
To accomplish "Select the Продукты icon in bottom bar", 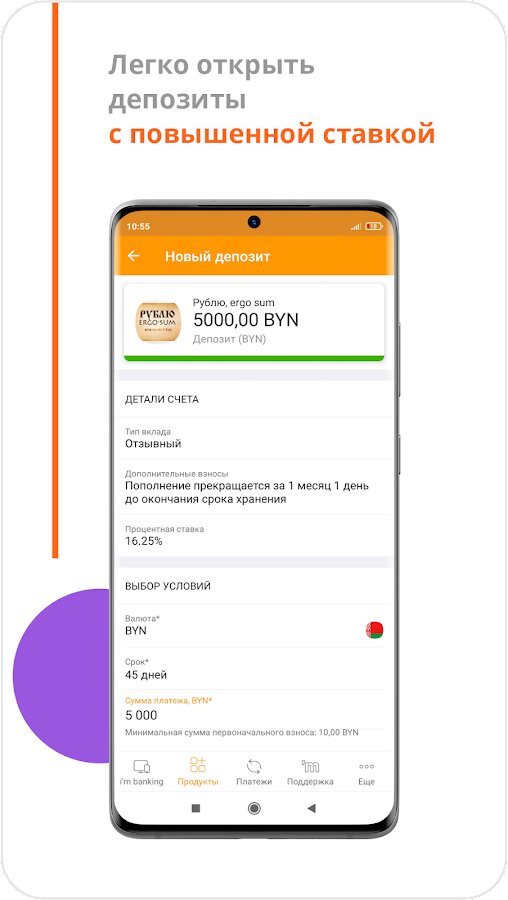I will (198, 765).
